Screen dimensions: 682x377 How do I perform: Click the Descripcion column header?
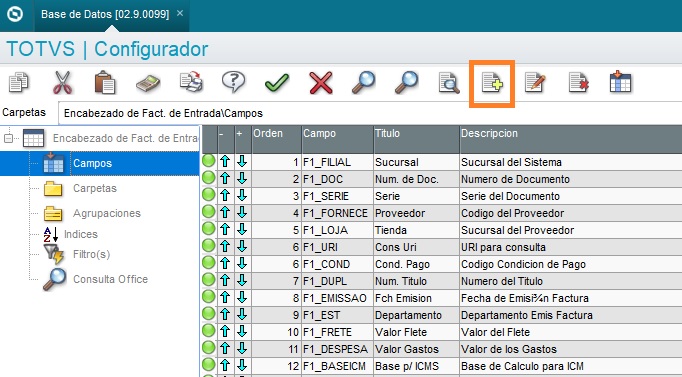coord(571,139)
